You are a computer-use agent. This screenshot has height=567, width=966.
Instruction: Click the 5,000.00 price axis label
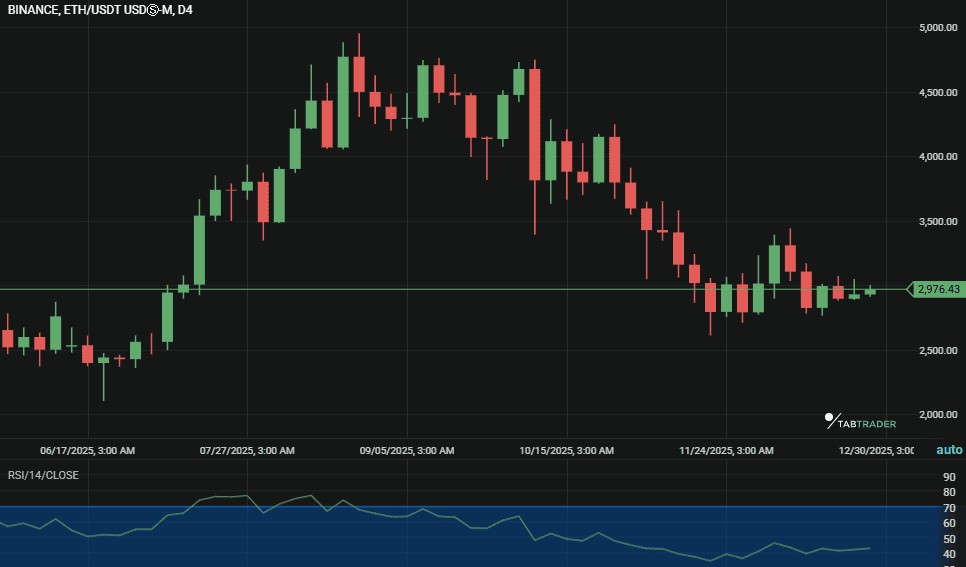(937, 28)
